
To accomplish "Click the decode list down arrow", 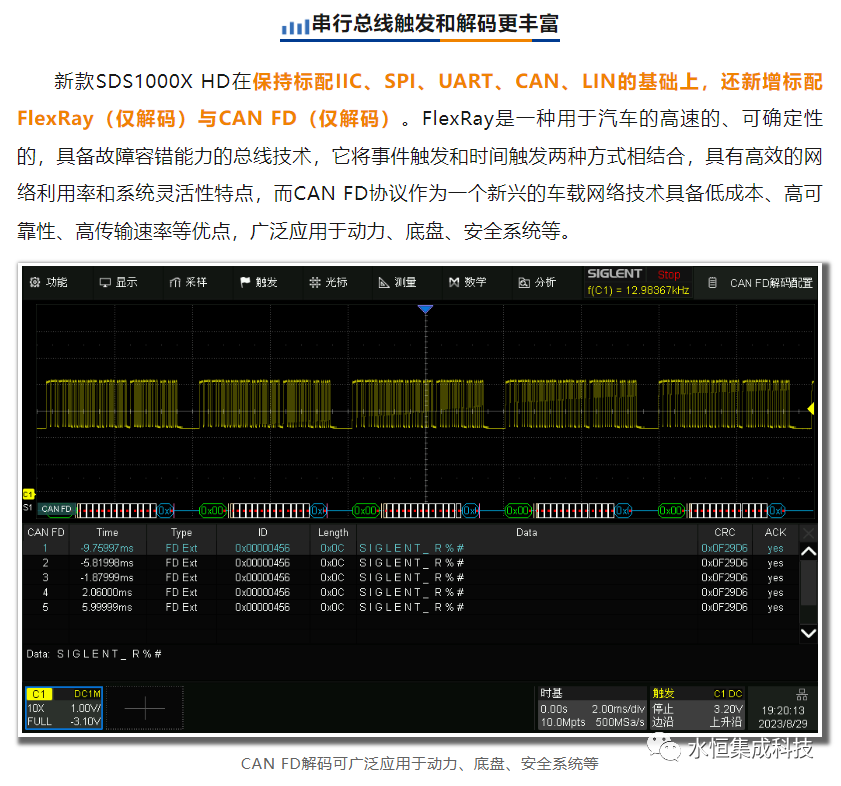I will click(808, 633).
